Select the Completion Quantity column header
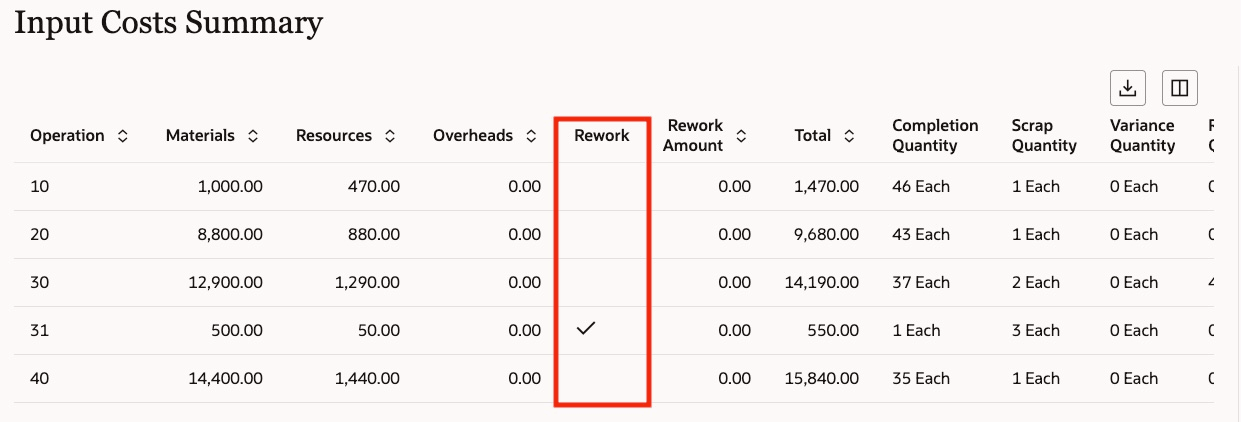Image resolution: width=1241 pixels, height=422 pixels. pos(935,136)
